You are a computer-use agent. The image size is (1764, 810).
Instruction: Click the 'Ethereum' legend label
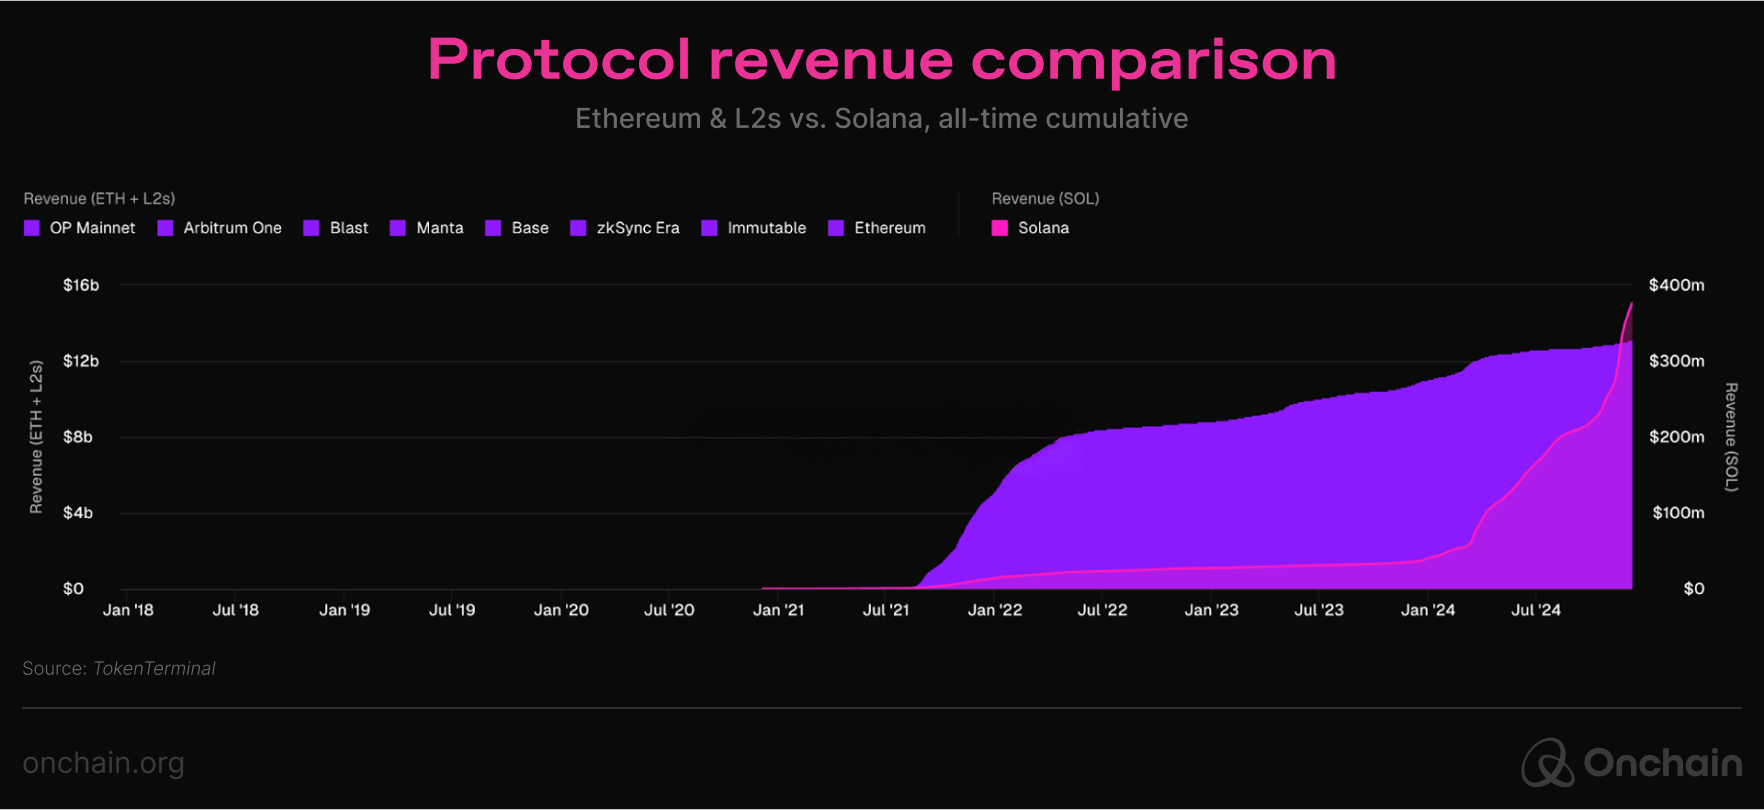(890, 228)
